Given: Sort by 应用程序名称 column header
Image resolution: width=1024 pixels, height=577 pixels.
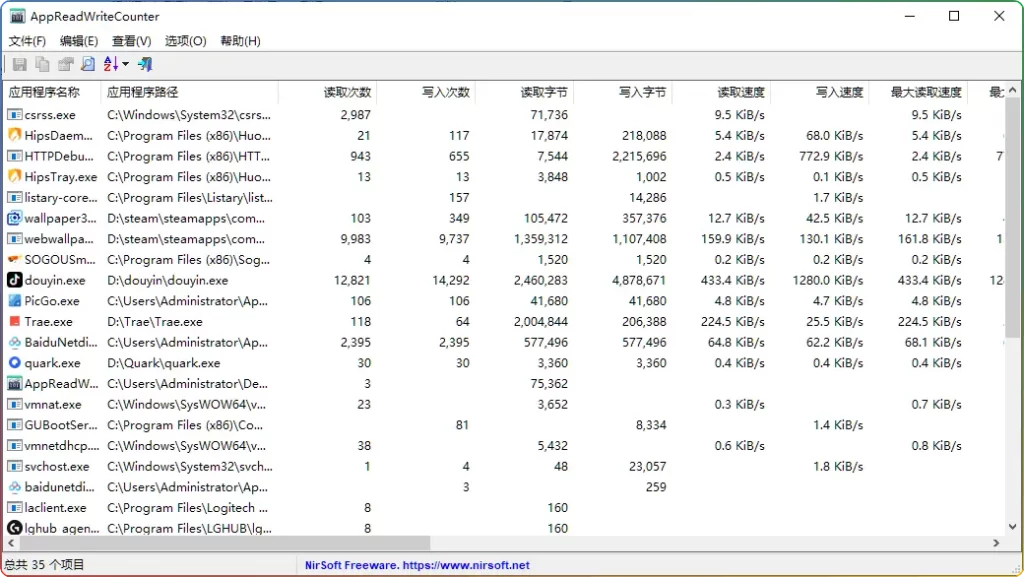Looking at the screenshot, I should click(x=52, y=92).
